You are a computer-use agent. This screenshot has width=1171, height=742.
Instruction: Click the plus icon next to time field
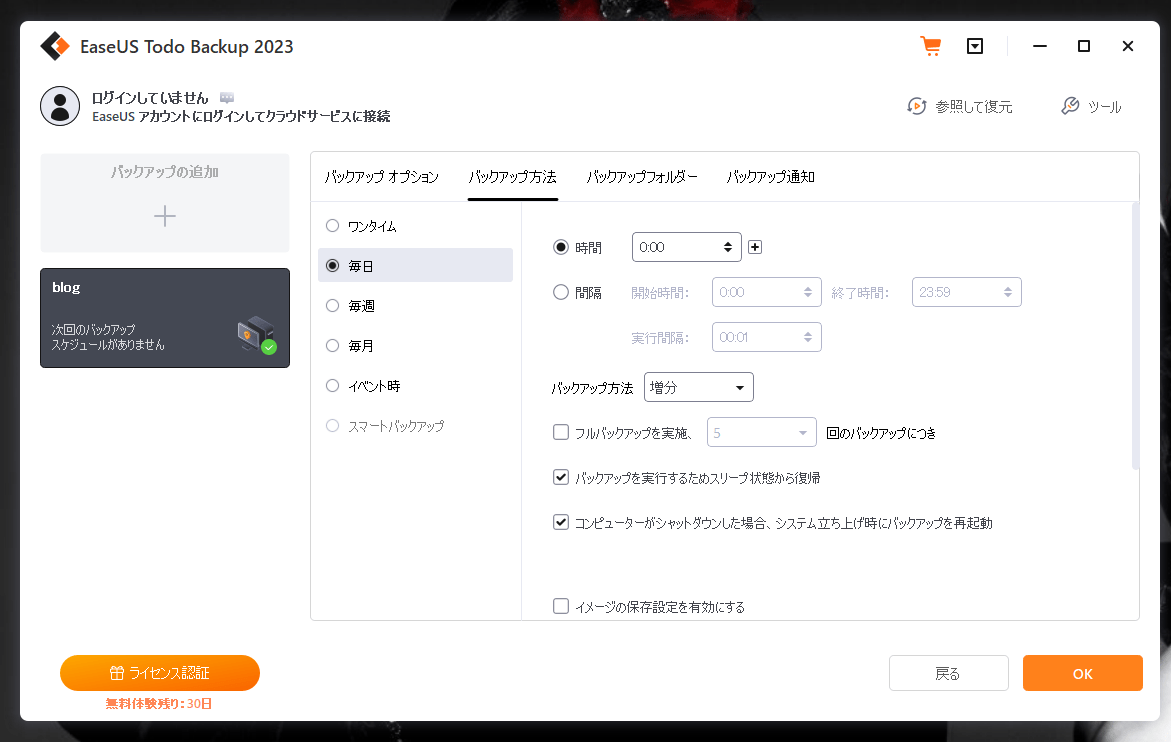point(755,247)
